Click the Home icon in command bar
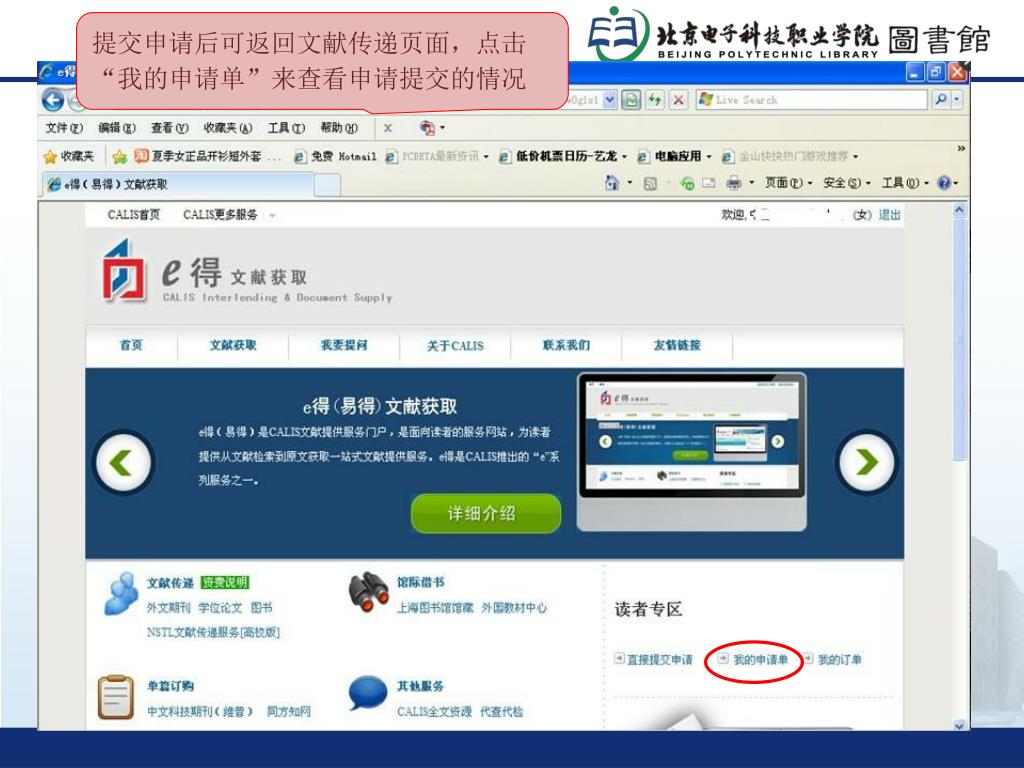Screen dimensions: 1024x768 pos(611,183)
